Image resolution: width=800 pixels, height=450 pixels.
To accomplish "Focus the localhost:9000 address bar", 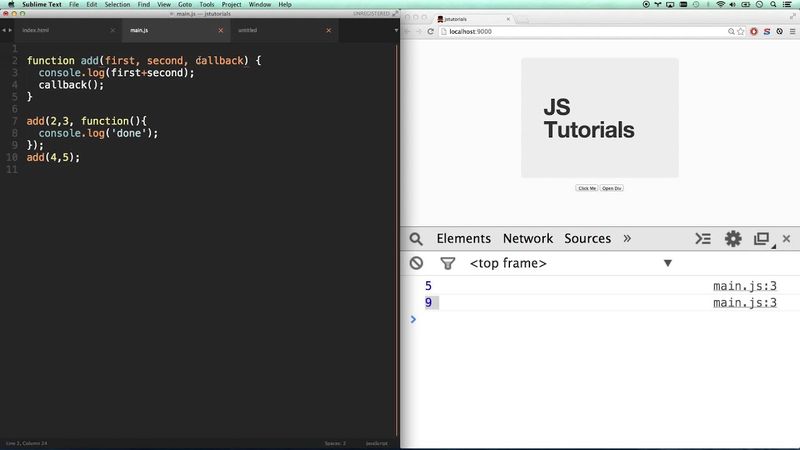I will click(582, 32).
